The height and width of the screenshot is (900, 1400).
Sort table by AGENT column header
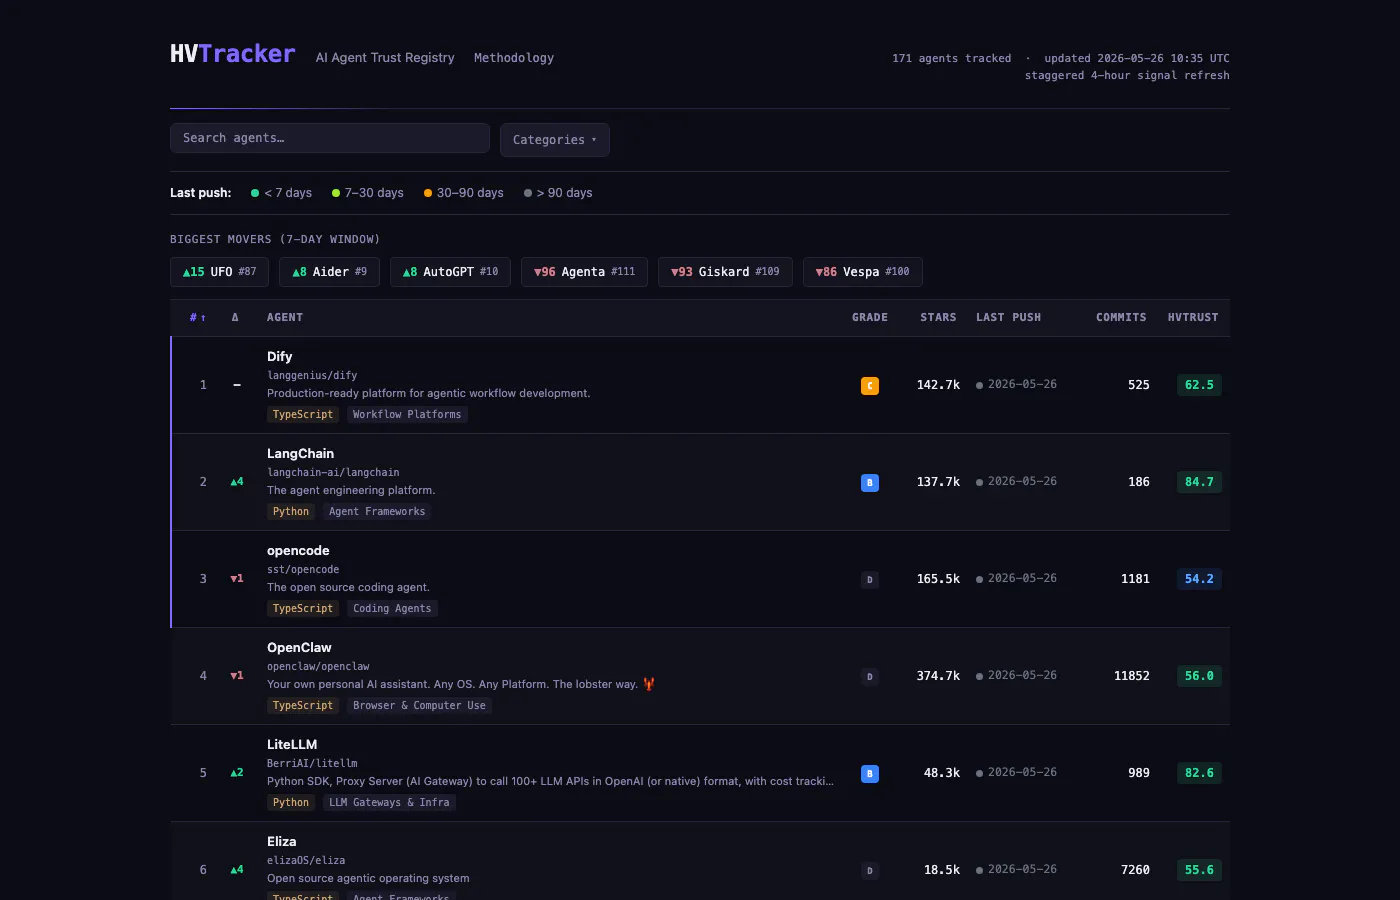(x=285, y=318)
